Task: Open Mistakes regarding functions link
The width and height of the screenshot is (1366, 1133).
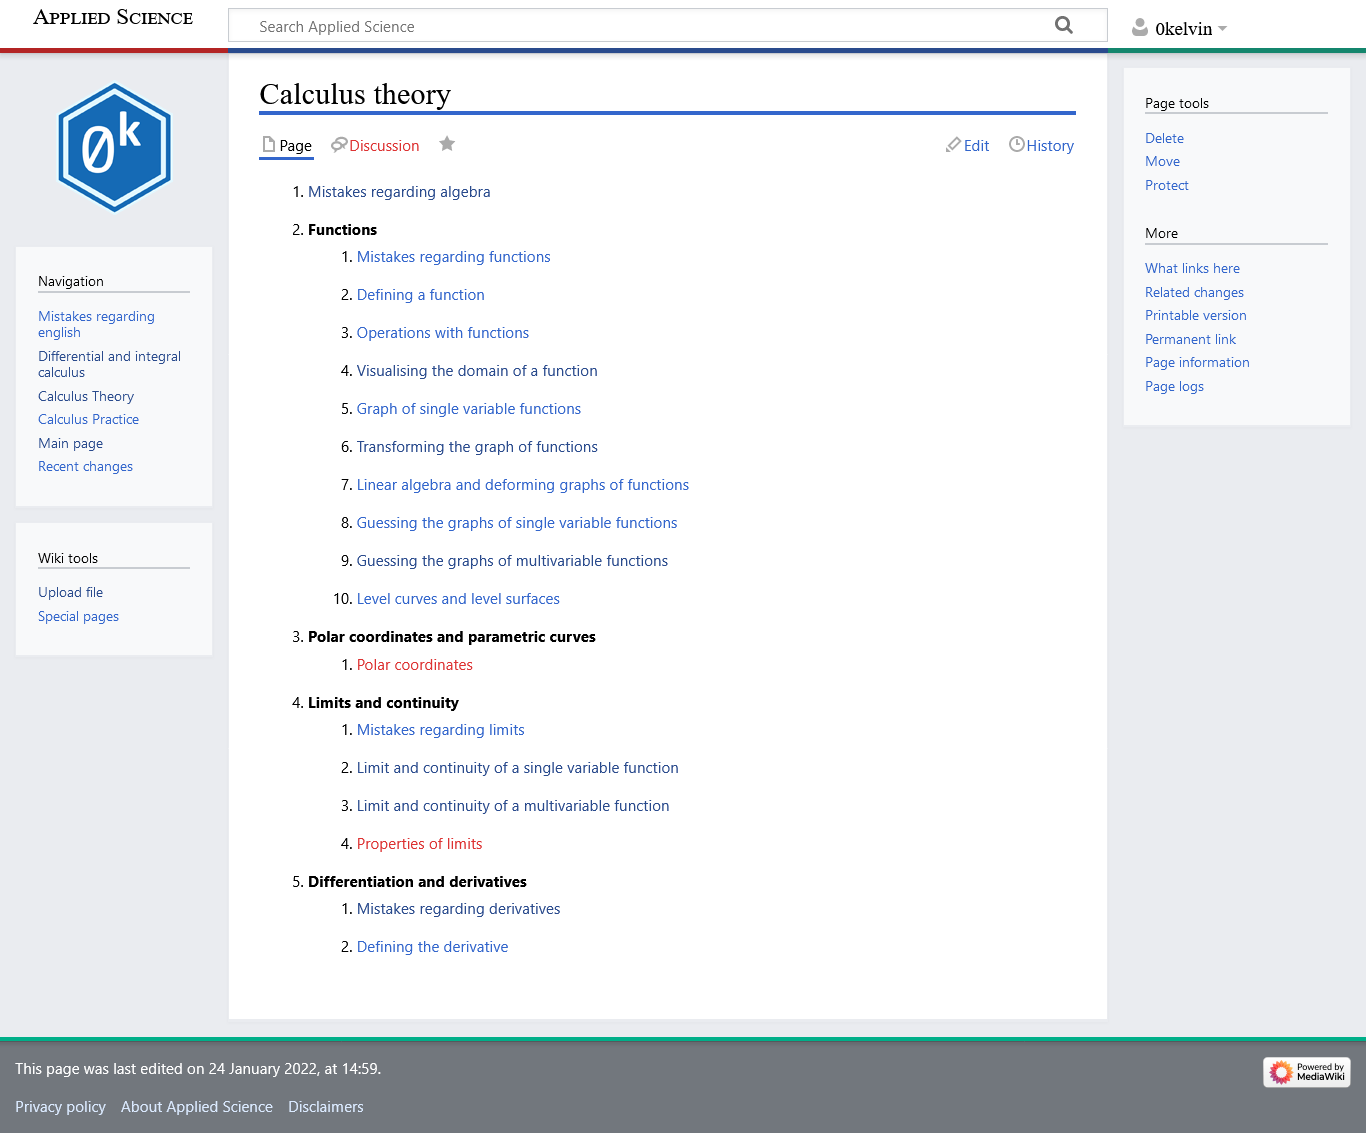Action: coord(453,257)
